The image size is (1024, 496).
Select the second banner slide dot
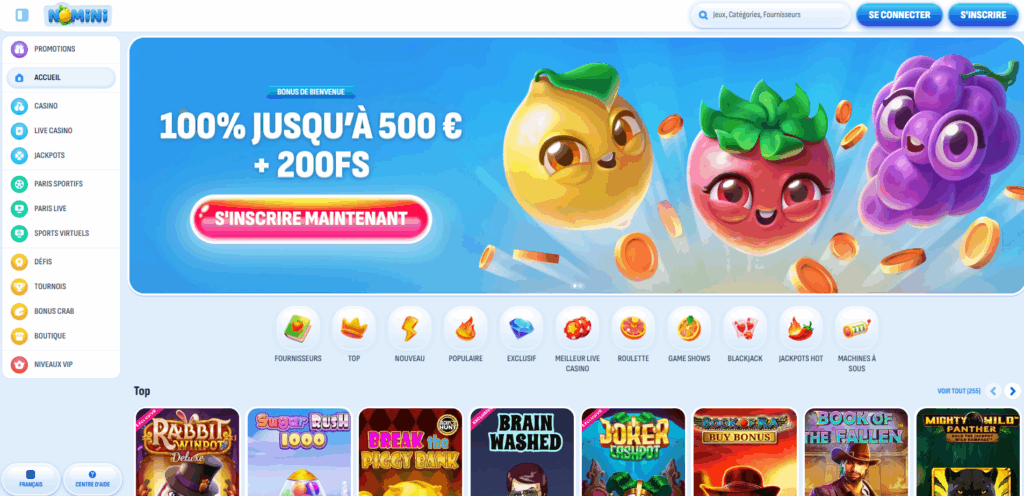580,286
